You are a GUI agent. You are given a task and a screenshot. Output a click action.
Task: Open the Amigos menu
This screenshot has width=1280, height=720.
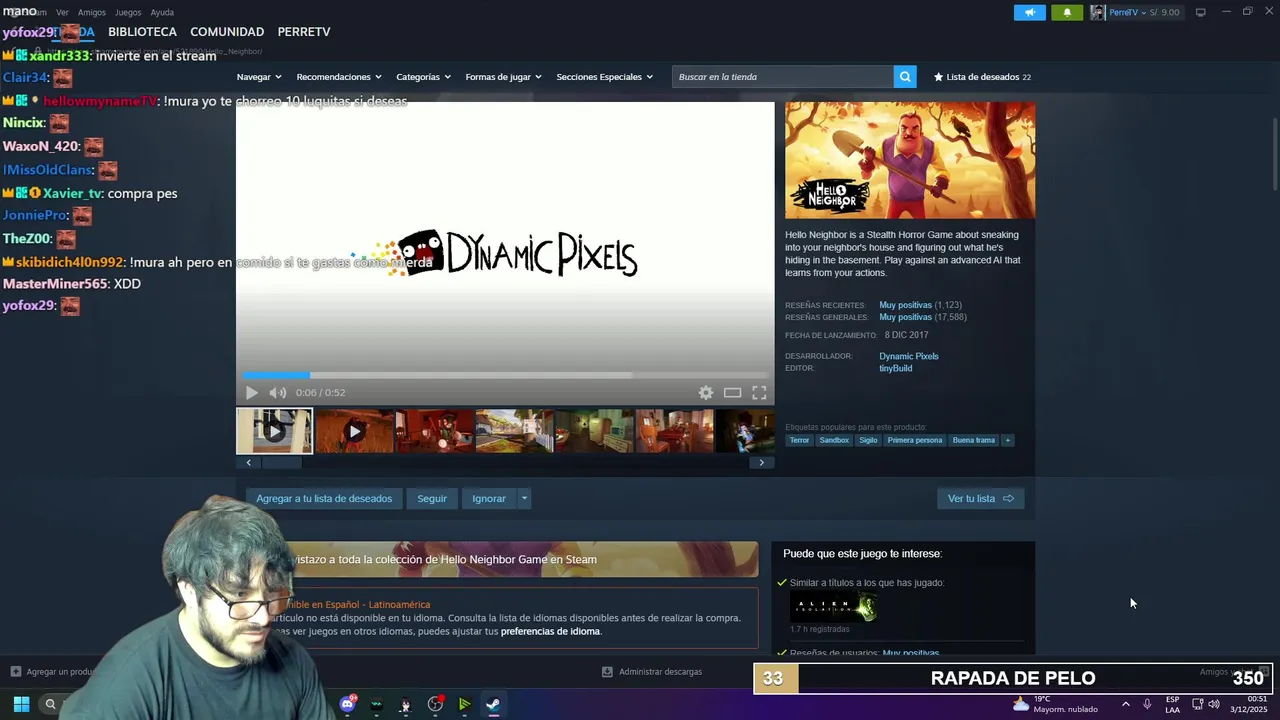click(92, 13)
